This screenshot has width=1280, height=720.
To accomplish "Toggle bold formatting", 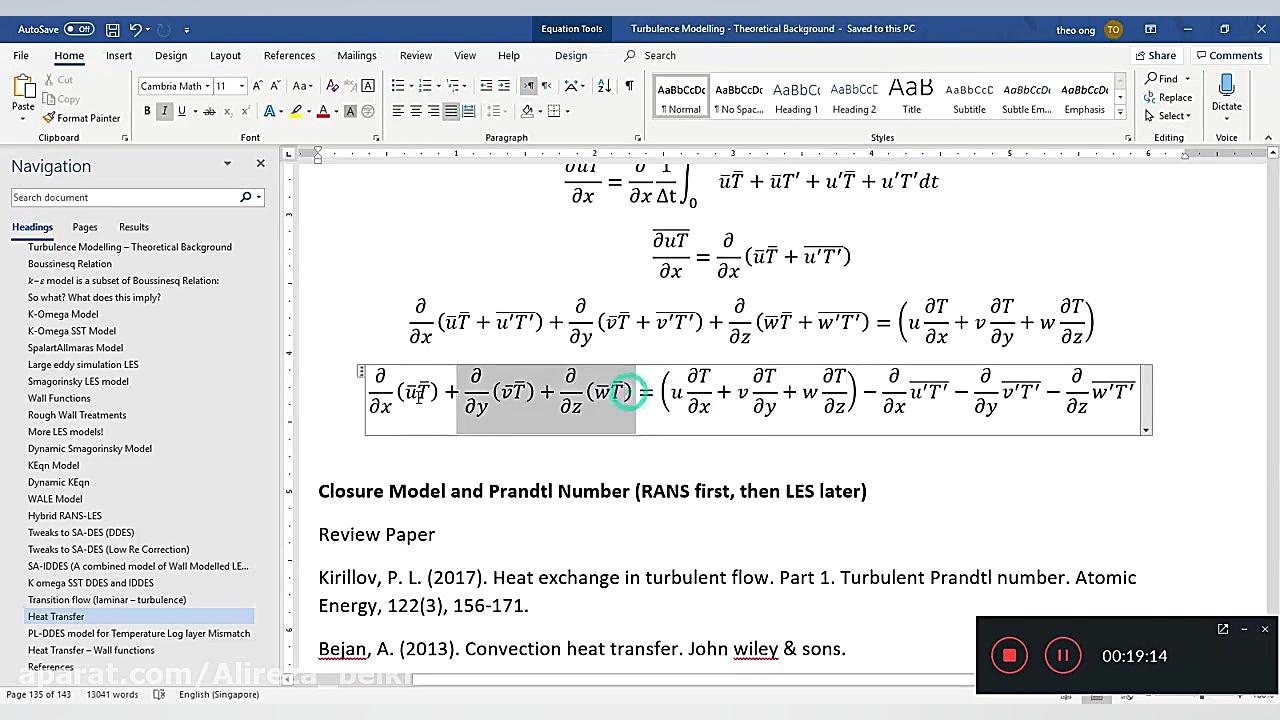I will coord(148,111).
